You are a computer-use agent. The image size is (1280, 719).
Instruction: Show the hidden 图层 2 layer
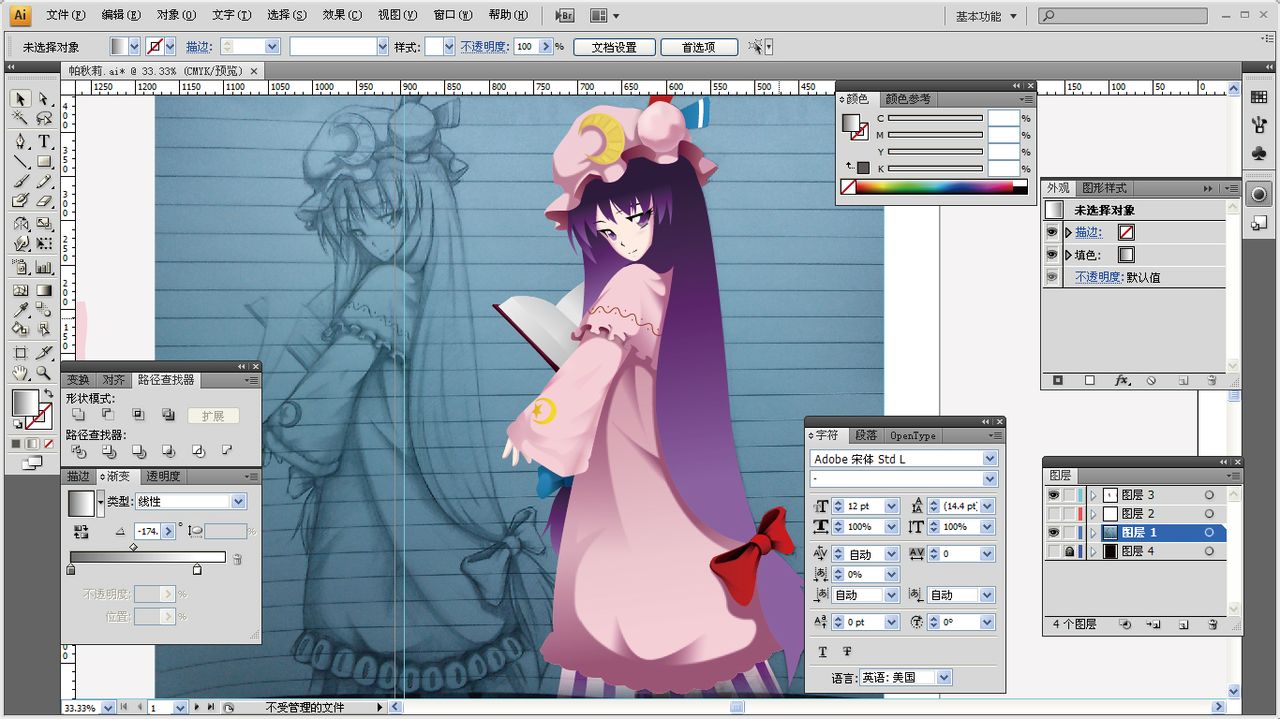1053,514
